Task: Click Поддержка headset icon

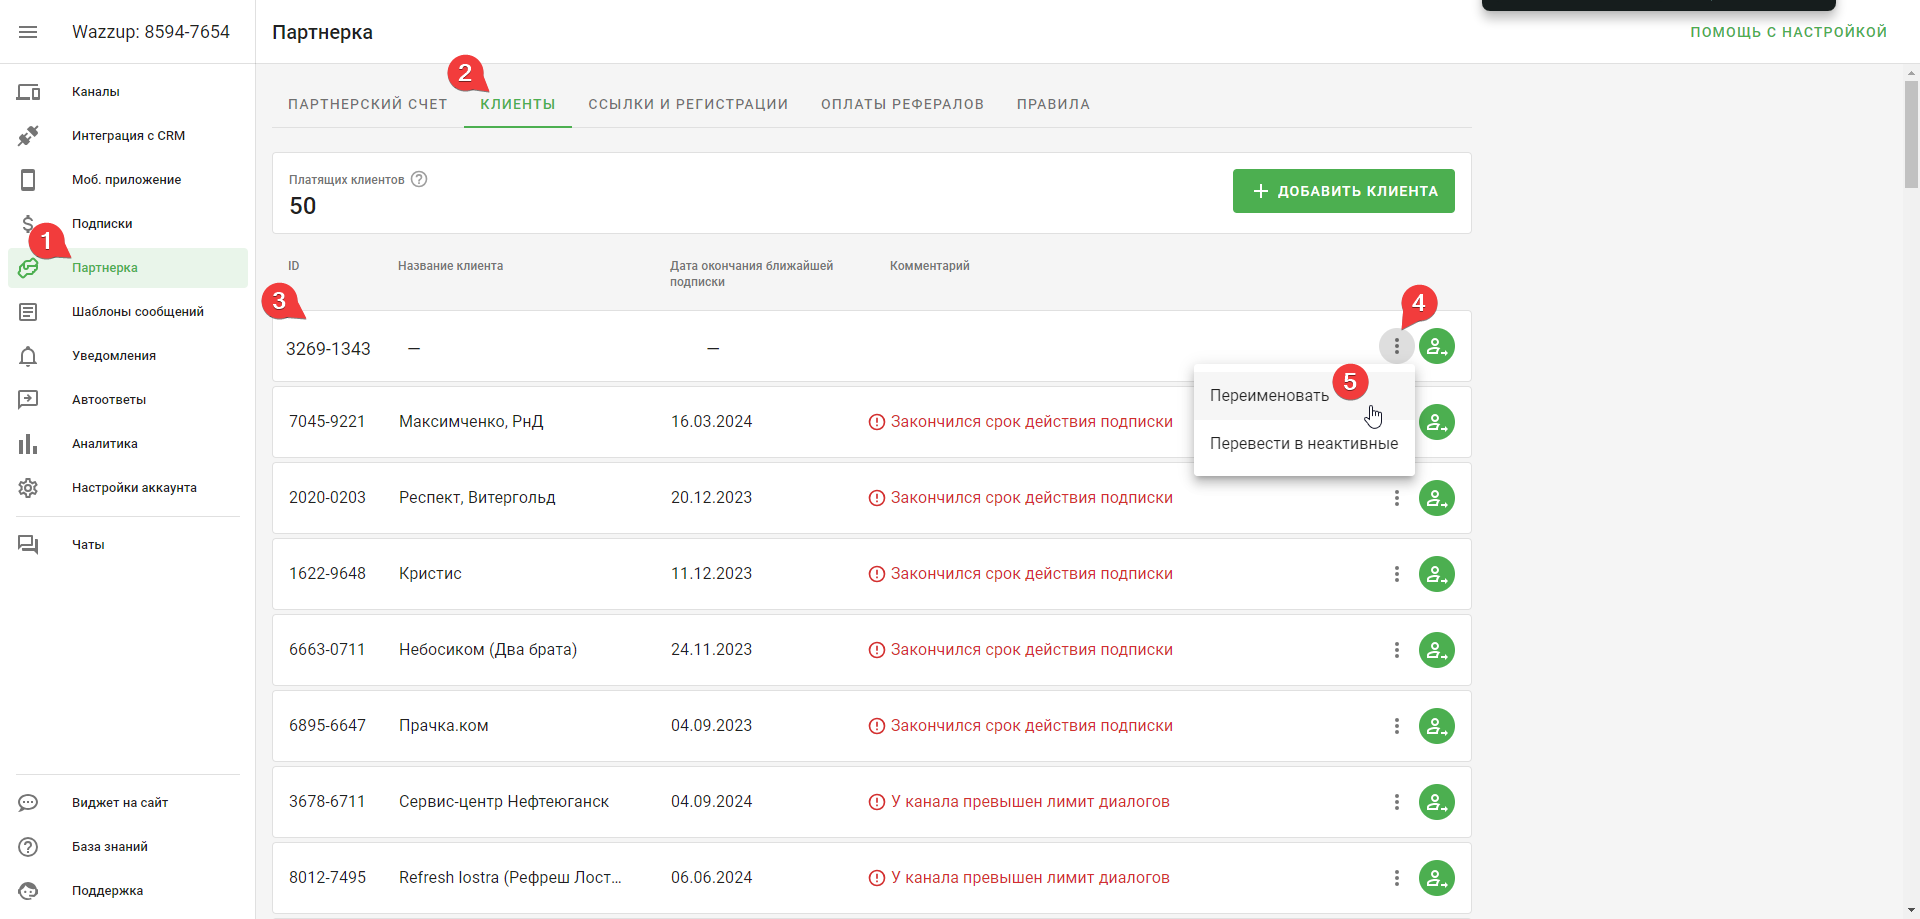Action: (x=28, y=891)
